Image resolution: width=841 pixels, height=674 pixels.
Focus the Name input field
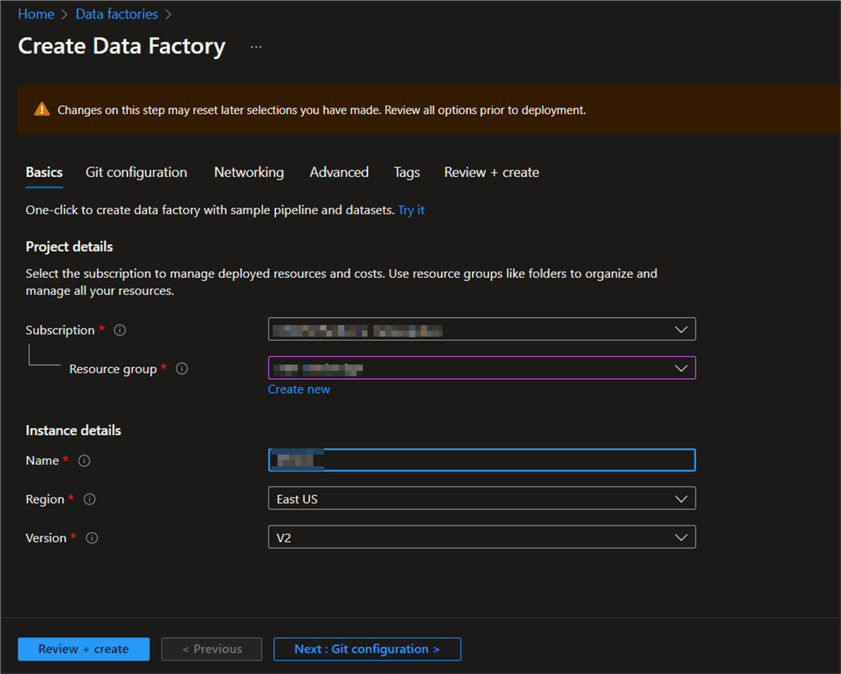coord(482,460)
